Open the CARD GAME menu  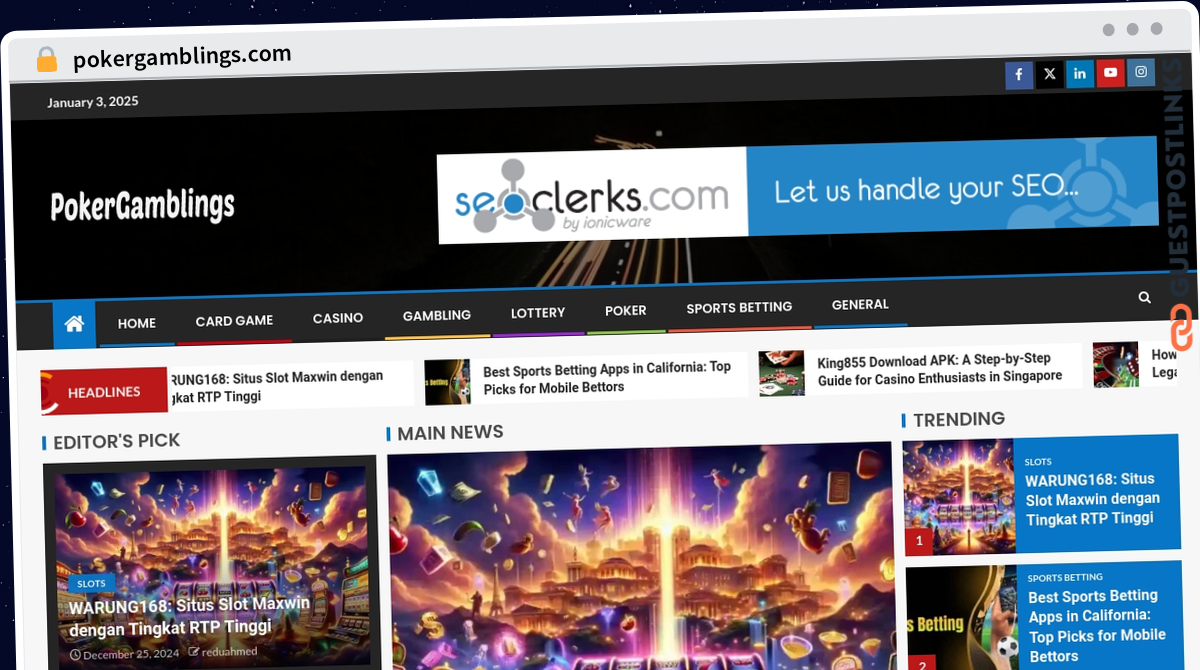(234, 321)
